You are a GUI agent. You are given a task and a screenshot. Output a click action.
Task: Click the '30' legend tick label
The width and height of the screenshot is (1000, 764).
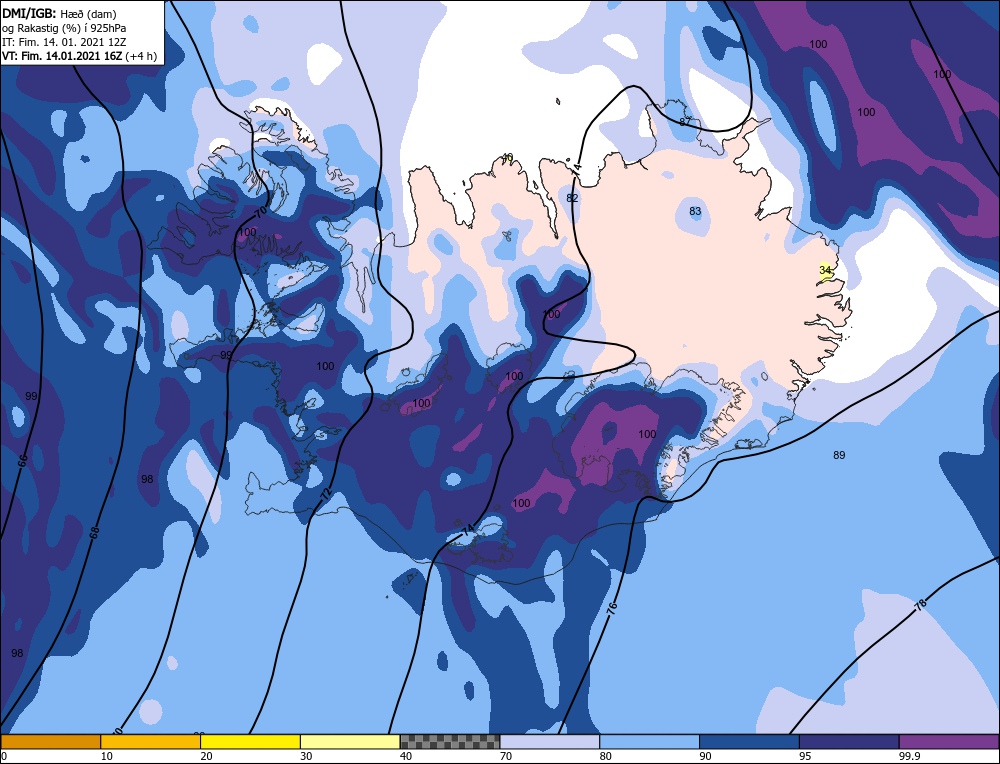point(306,756)
